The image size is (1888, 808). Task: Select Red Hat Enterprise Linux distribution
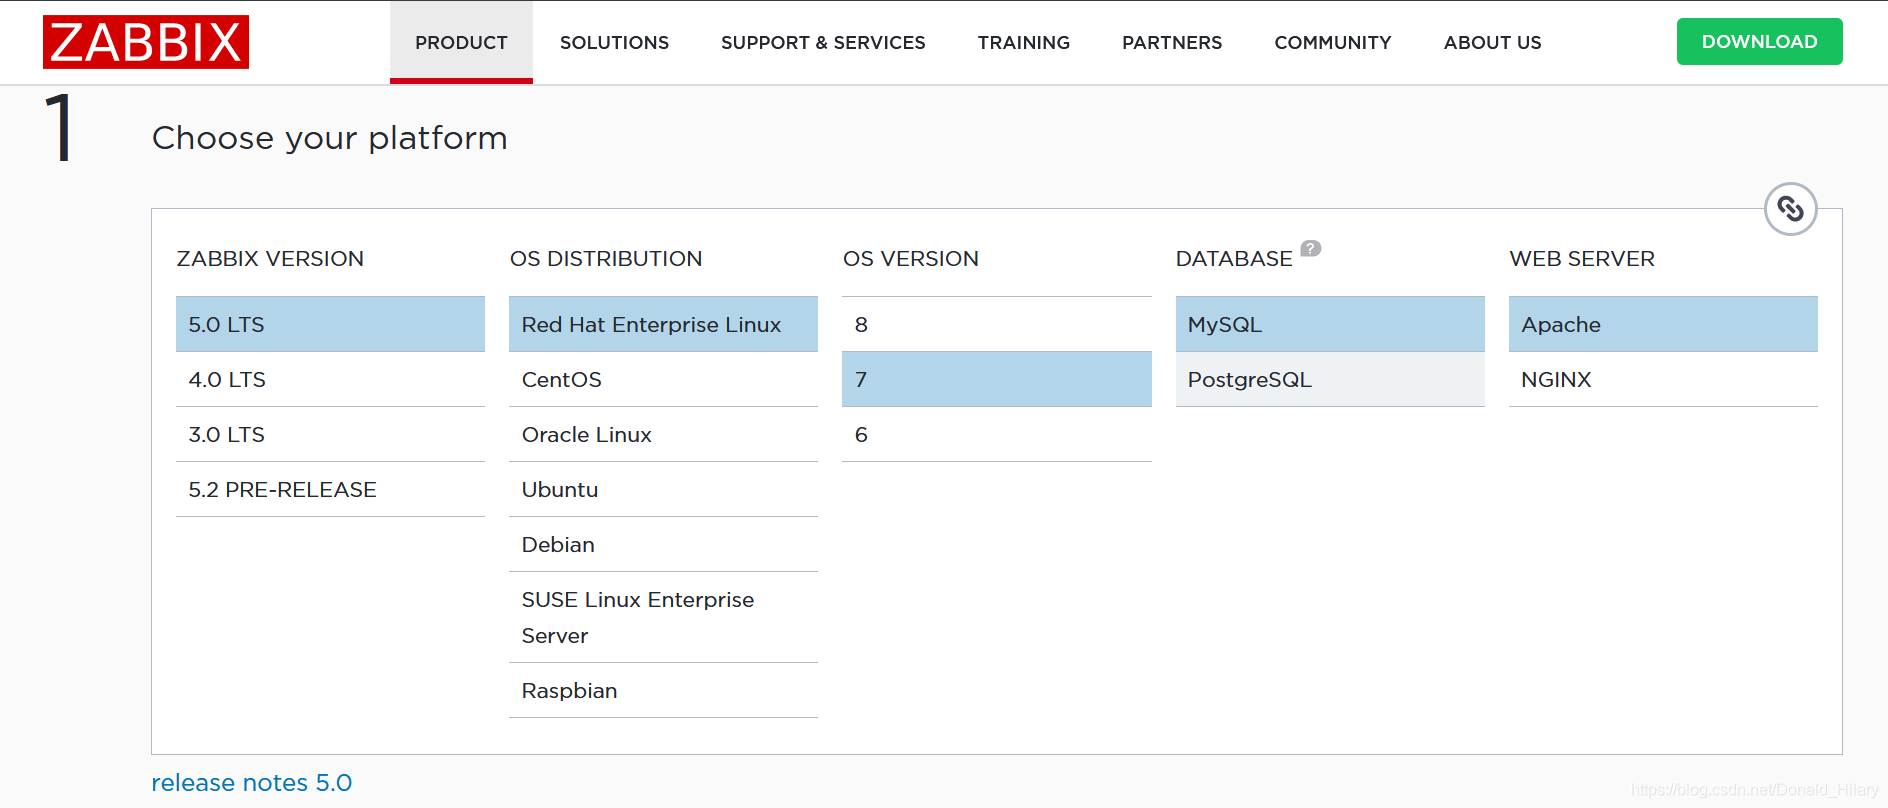tap(663, 324)
